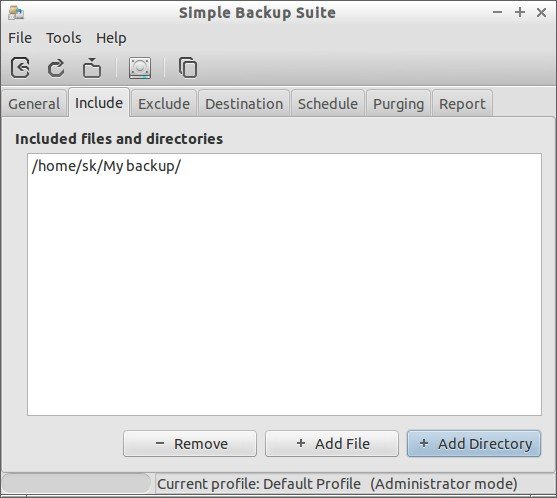Open the Destination tab
Viewport: 557px width, 498px height.
click(244, 103)
